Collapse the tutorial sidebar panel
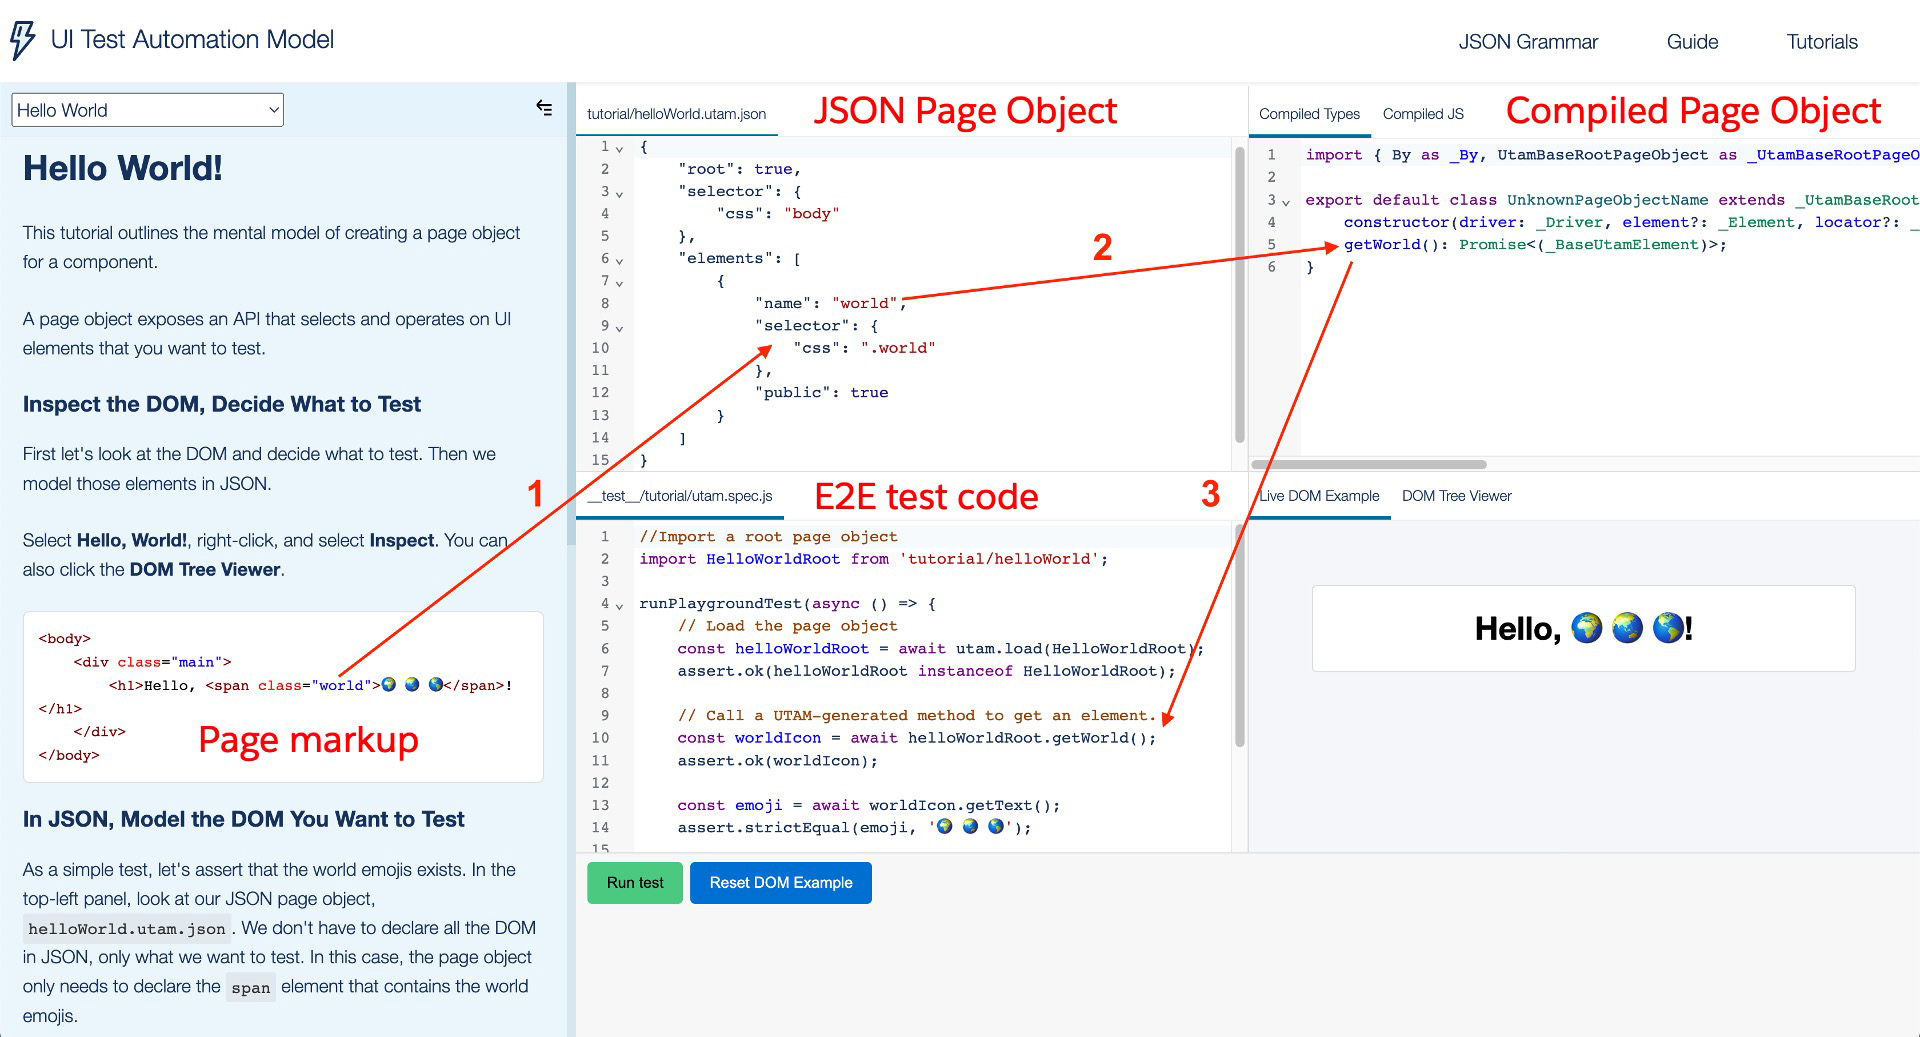Viewport: 1920px width, 1037px height. coord(543,108)
